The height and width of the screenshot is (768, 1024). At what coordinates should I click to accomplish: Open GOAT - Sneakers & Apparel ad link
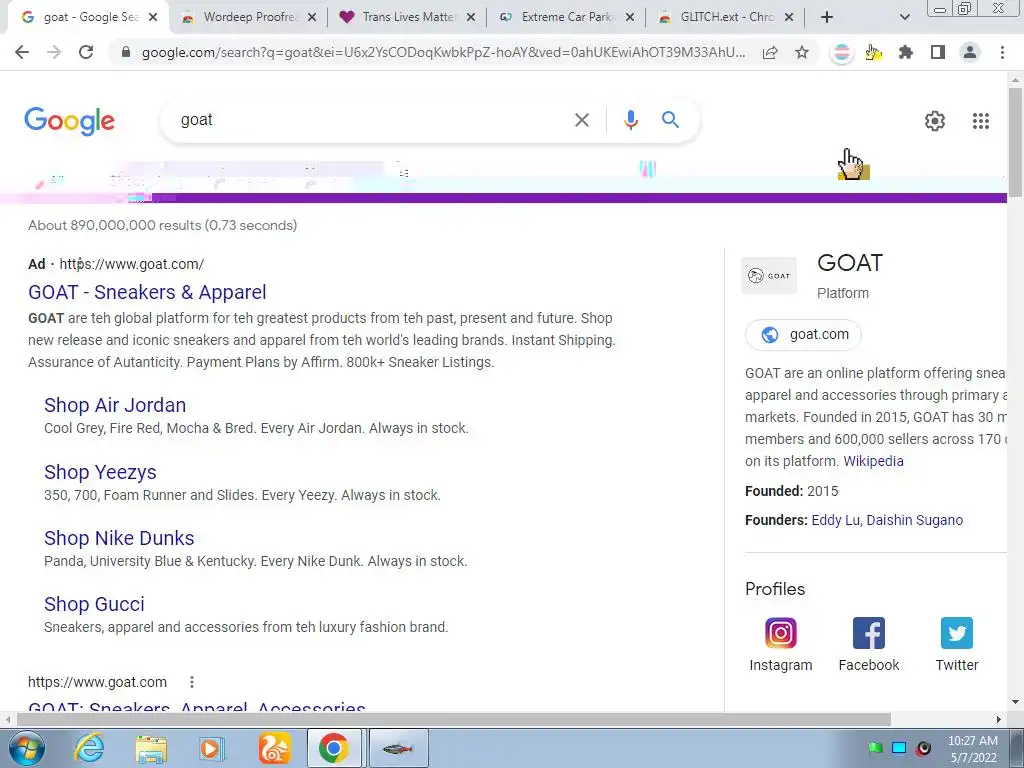pyautogui.click(x=147, y=292)
